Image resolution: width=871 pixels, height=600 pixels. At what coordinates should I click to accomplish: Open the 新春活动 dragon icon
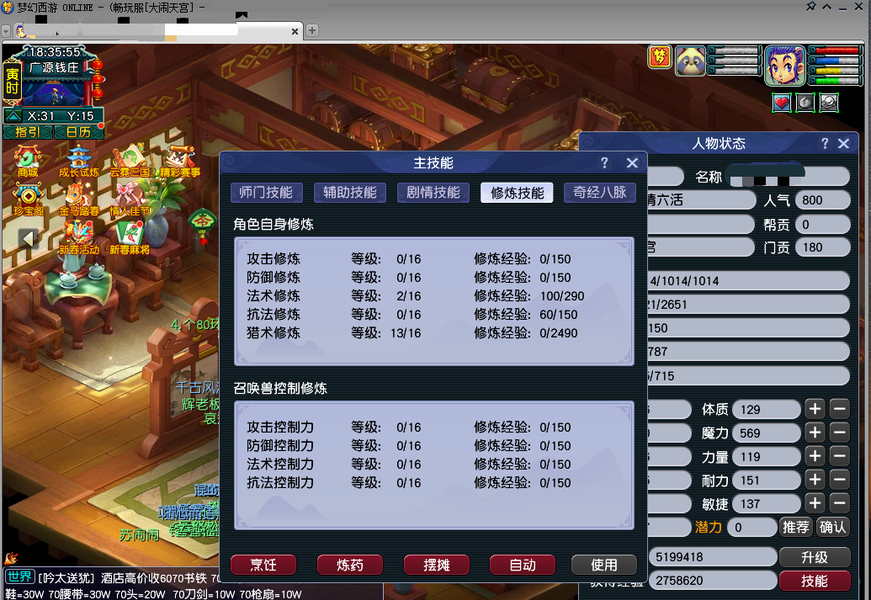[x=79, y=238]
